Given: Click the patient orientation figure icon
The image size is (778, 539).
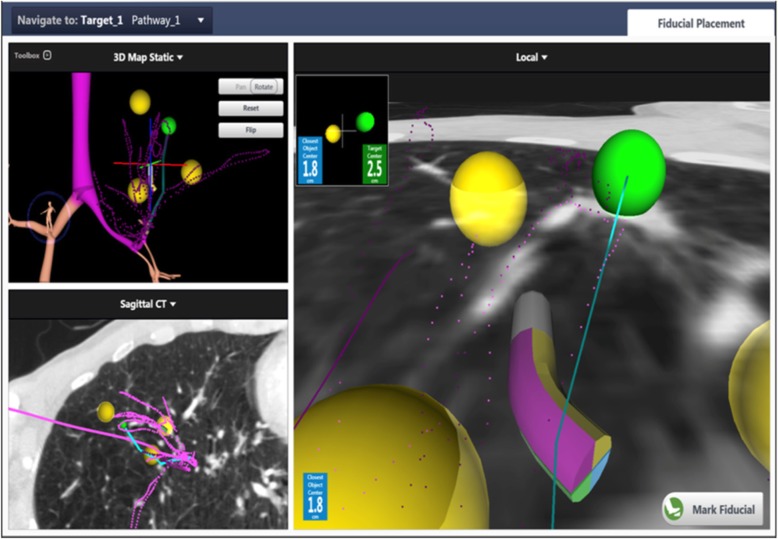Looking at the screenshot, I should 48,216.
